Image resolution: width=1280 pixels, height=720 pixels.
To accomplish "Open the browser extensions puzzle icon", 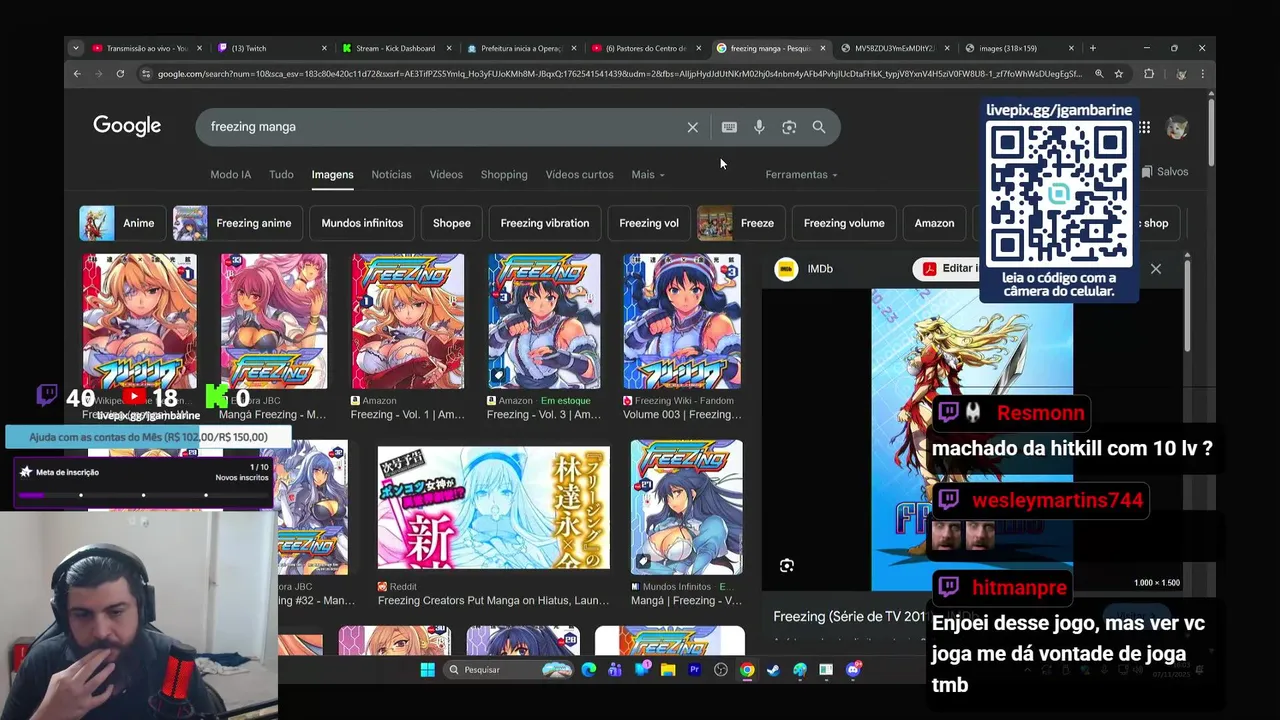I will (1149, 74).
